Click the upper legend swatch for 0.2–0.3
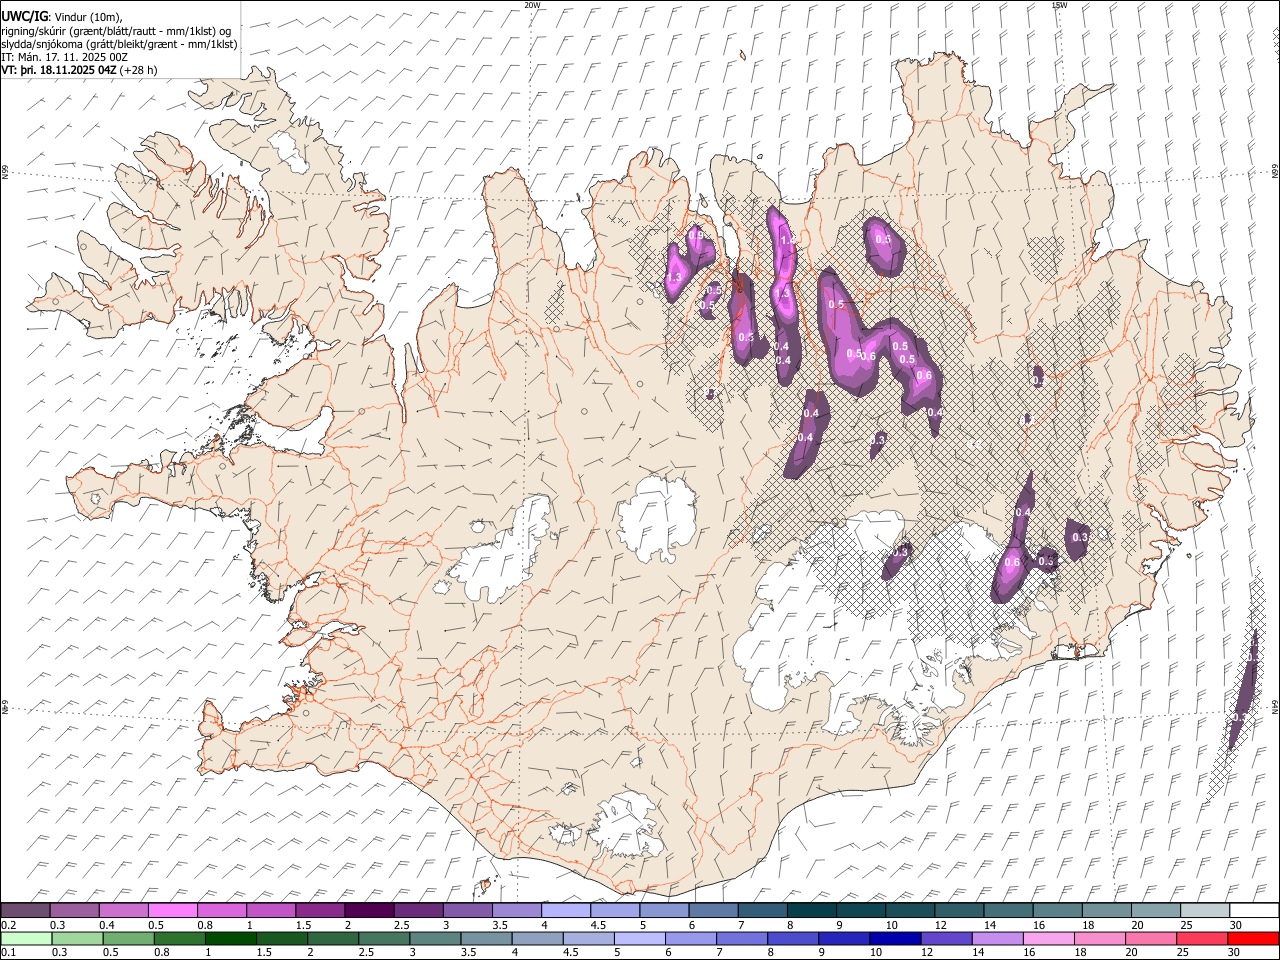This screenshot has height=960, width=1280. (25, 910)
